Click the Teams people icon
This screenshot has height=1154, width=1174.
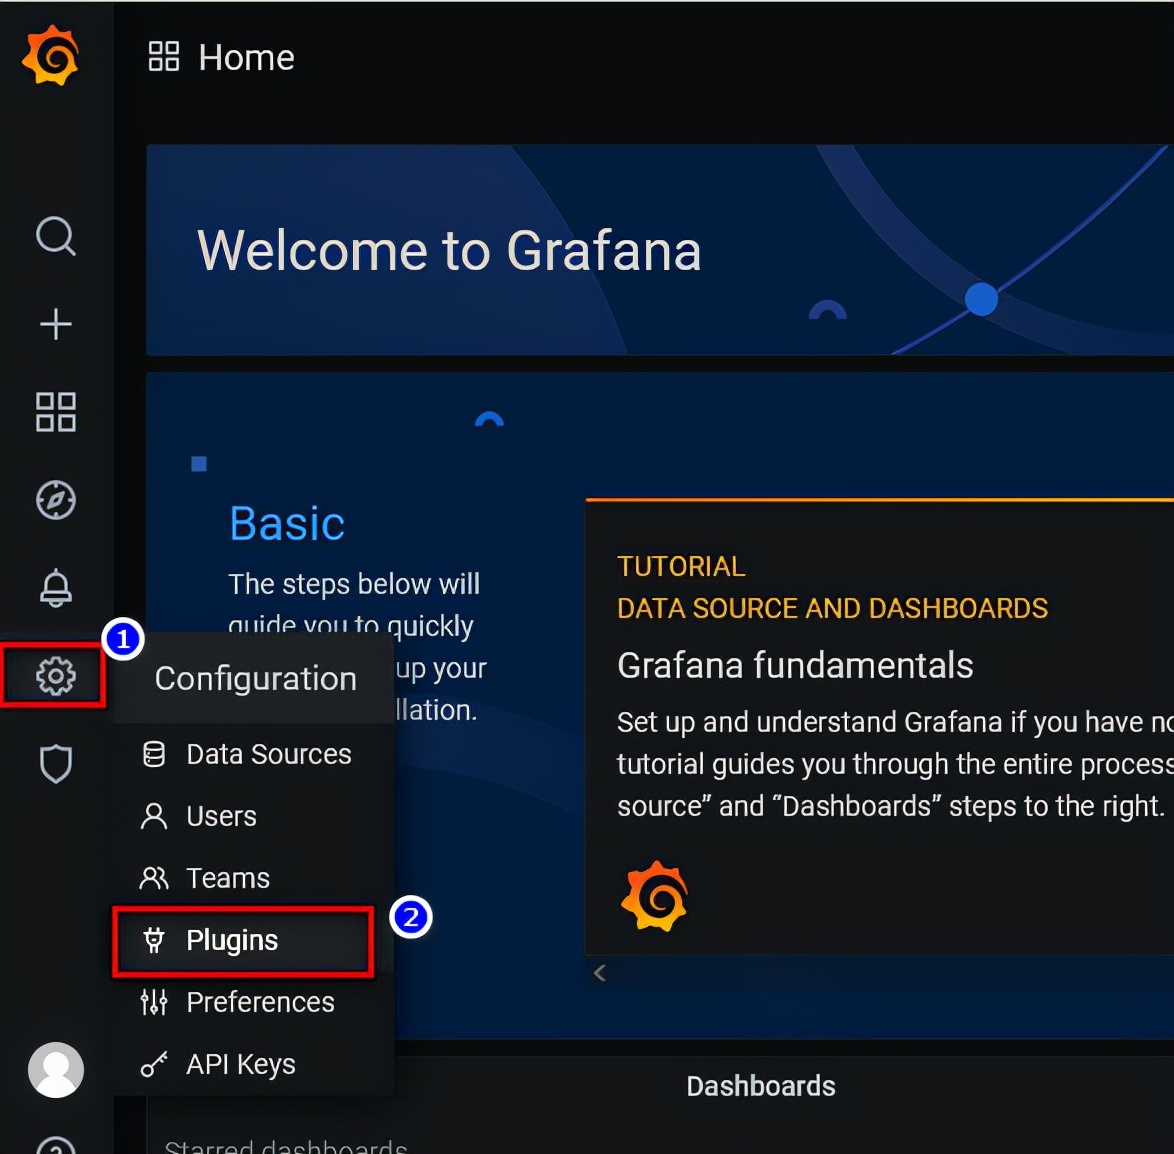click(x=153, y=878)
